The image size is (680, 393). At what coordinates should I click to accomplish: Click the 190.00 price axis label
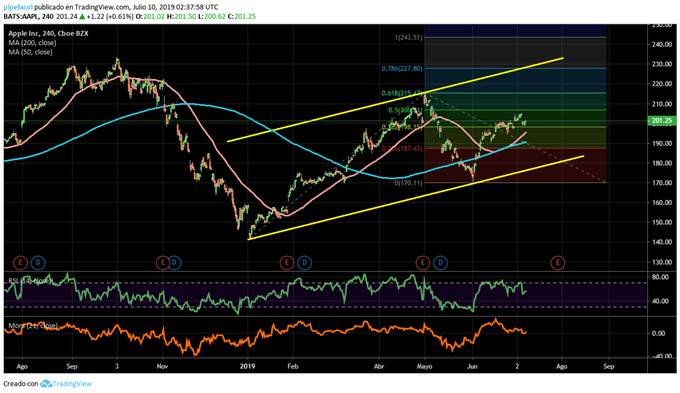(662, 143)
